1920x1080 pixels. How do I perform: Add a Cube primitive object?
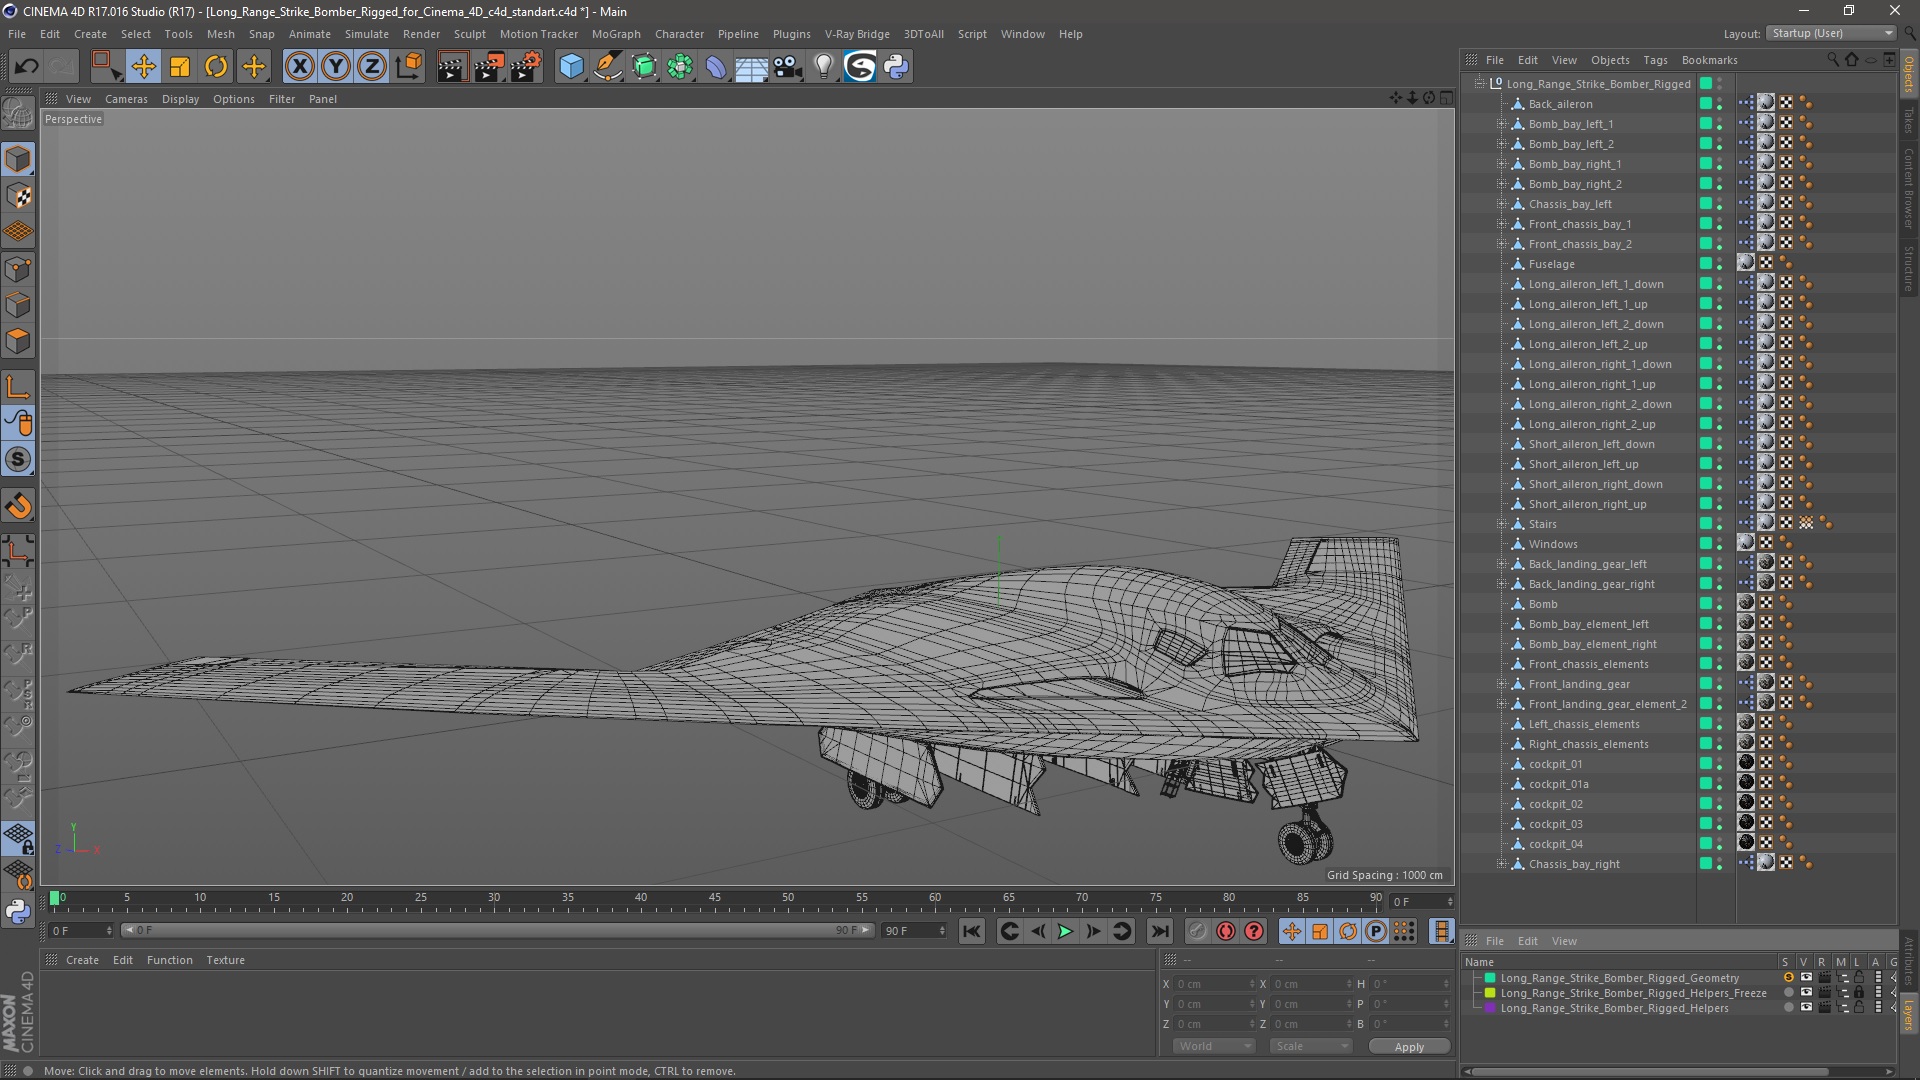point(571,67)
